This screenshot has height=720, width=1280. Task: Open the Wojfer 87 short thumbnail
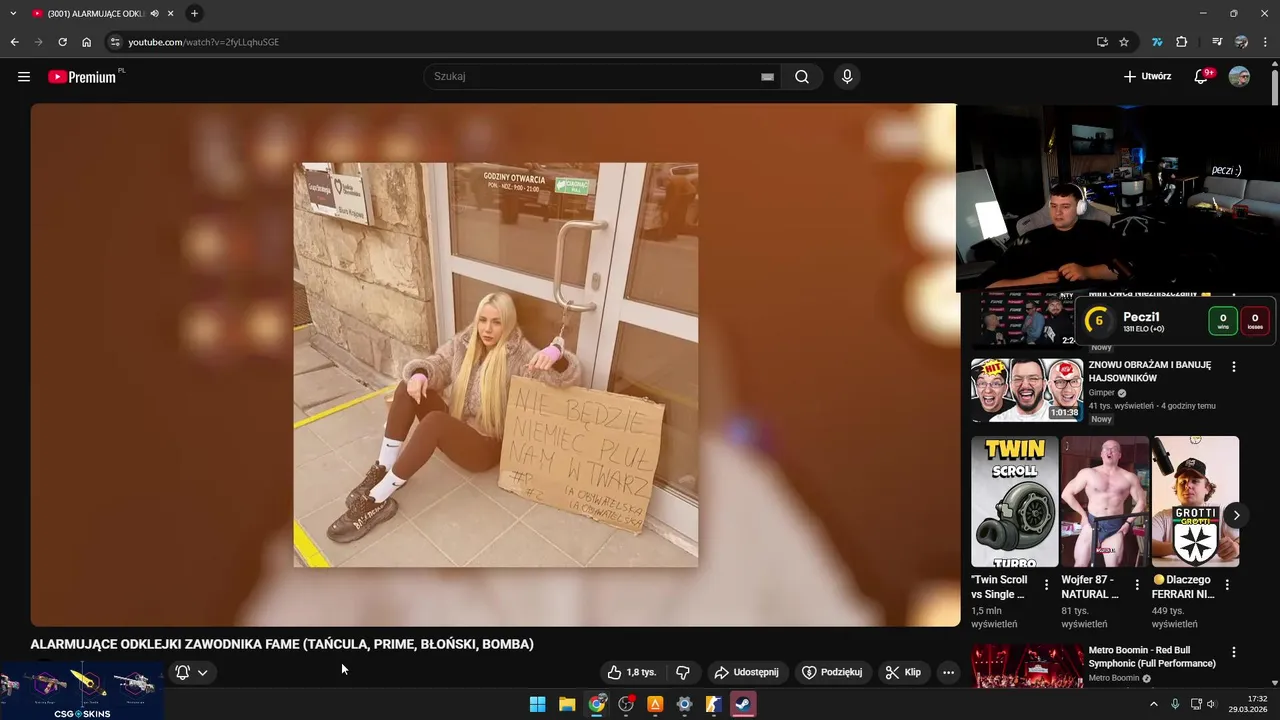tap(1104, 501)
